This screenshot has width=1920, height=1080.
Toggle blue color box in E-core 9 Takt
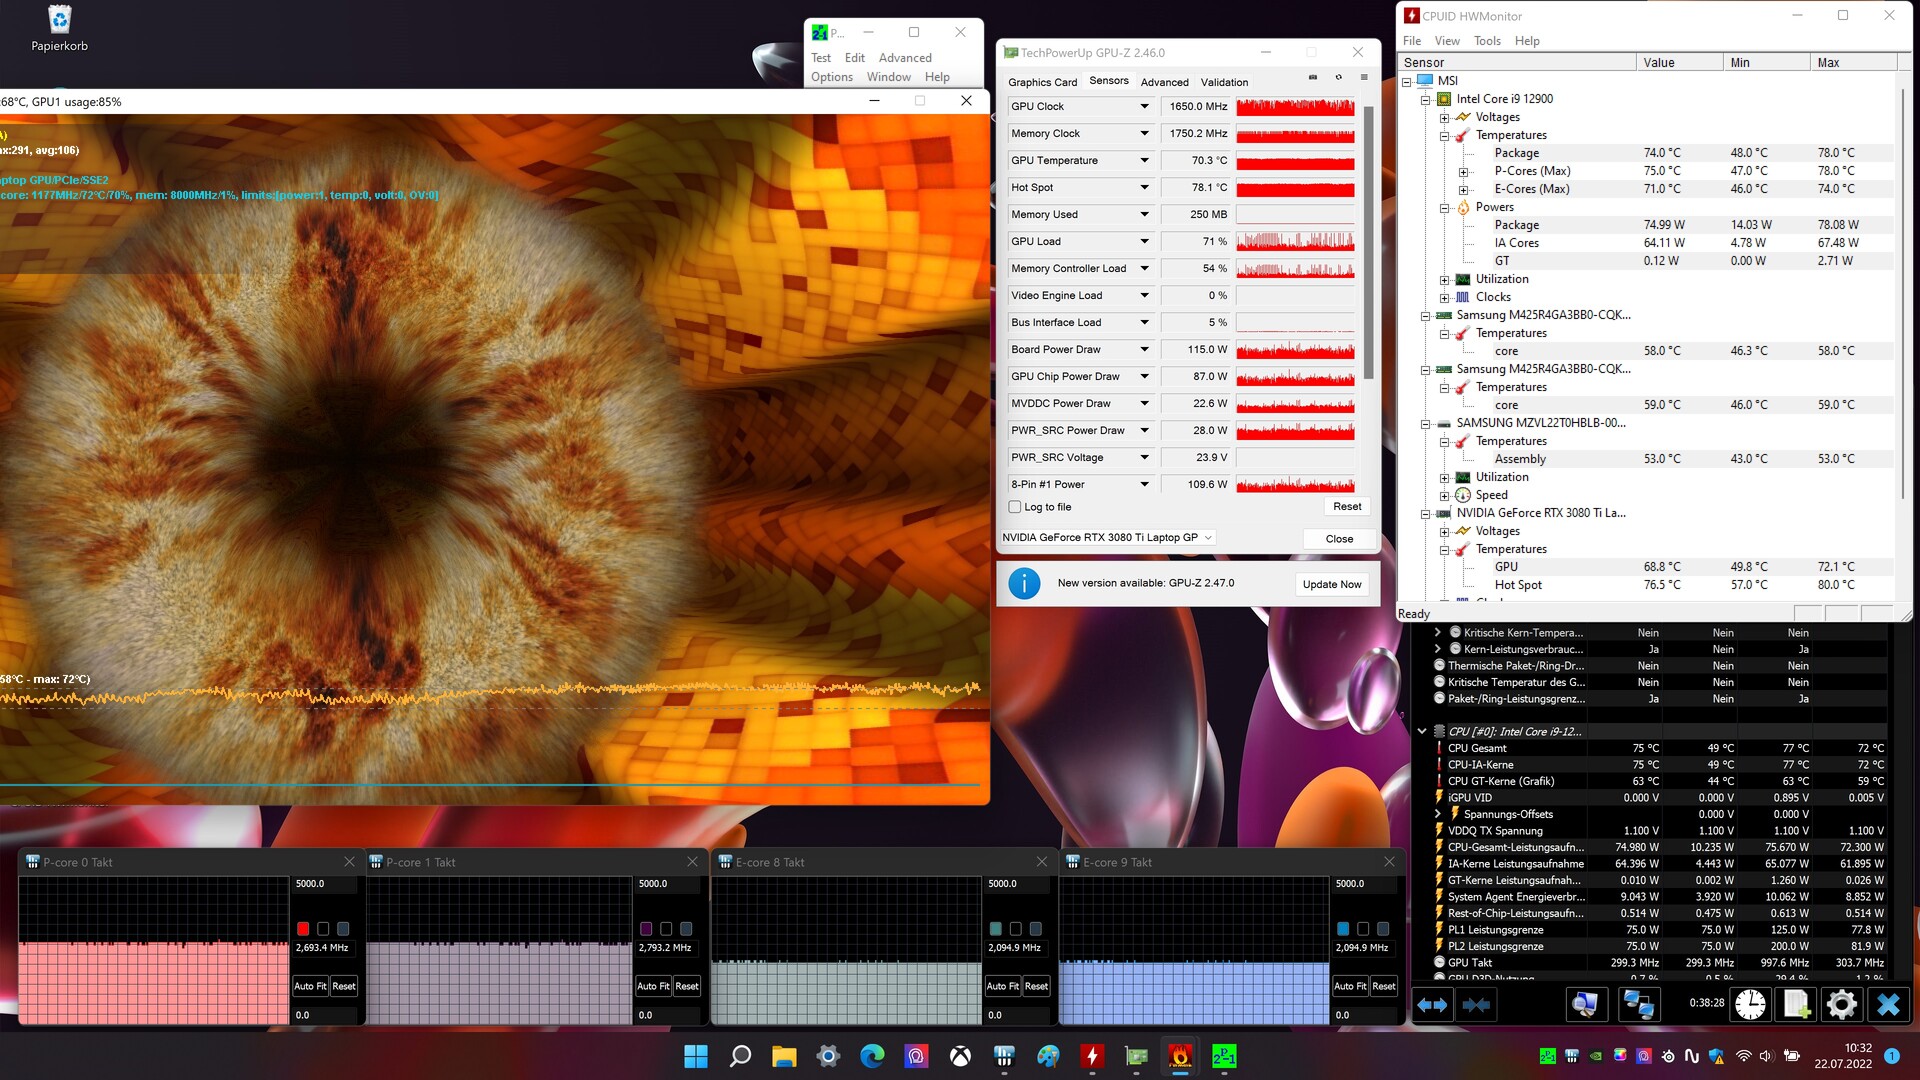click(1343, 929)
